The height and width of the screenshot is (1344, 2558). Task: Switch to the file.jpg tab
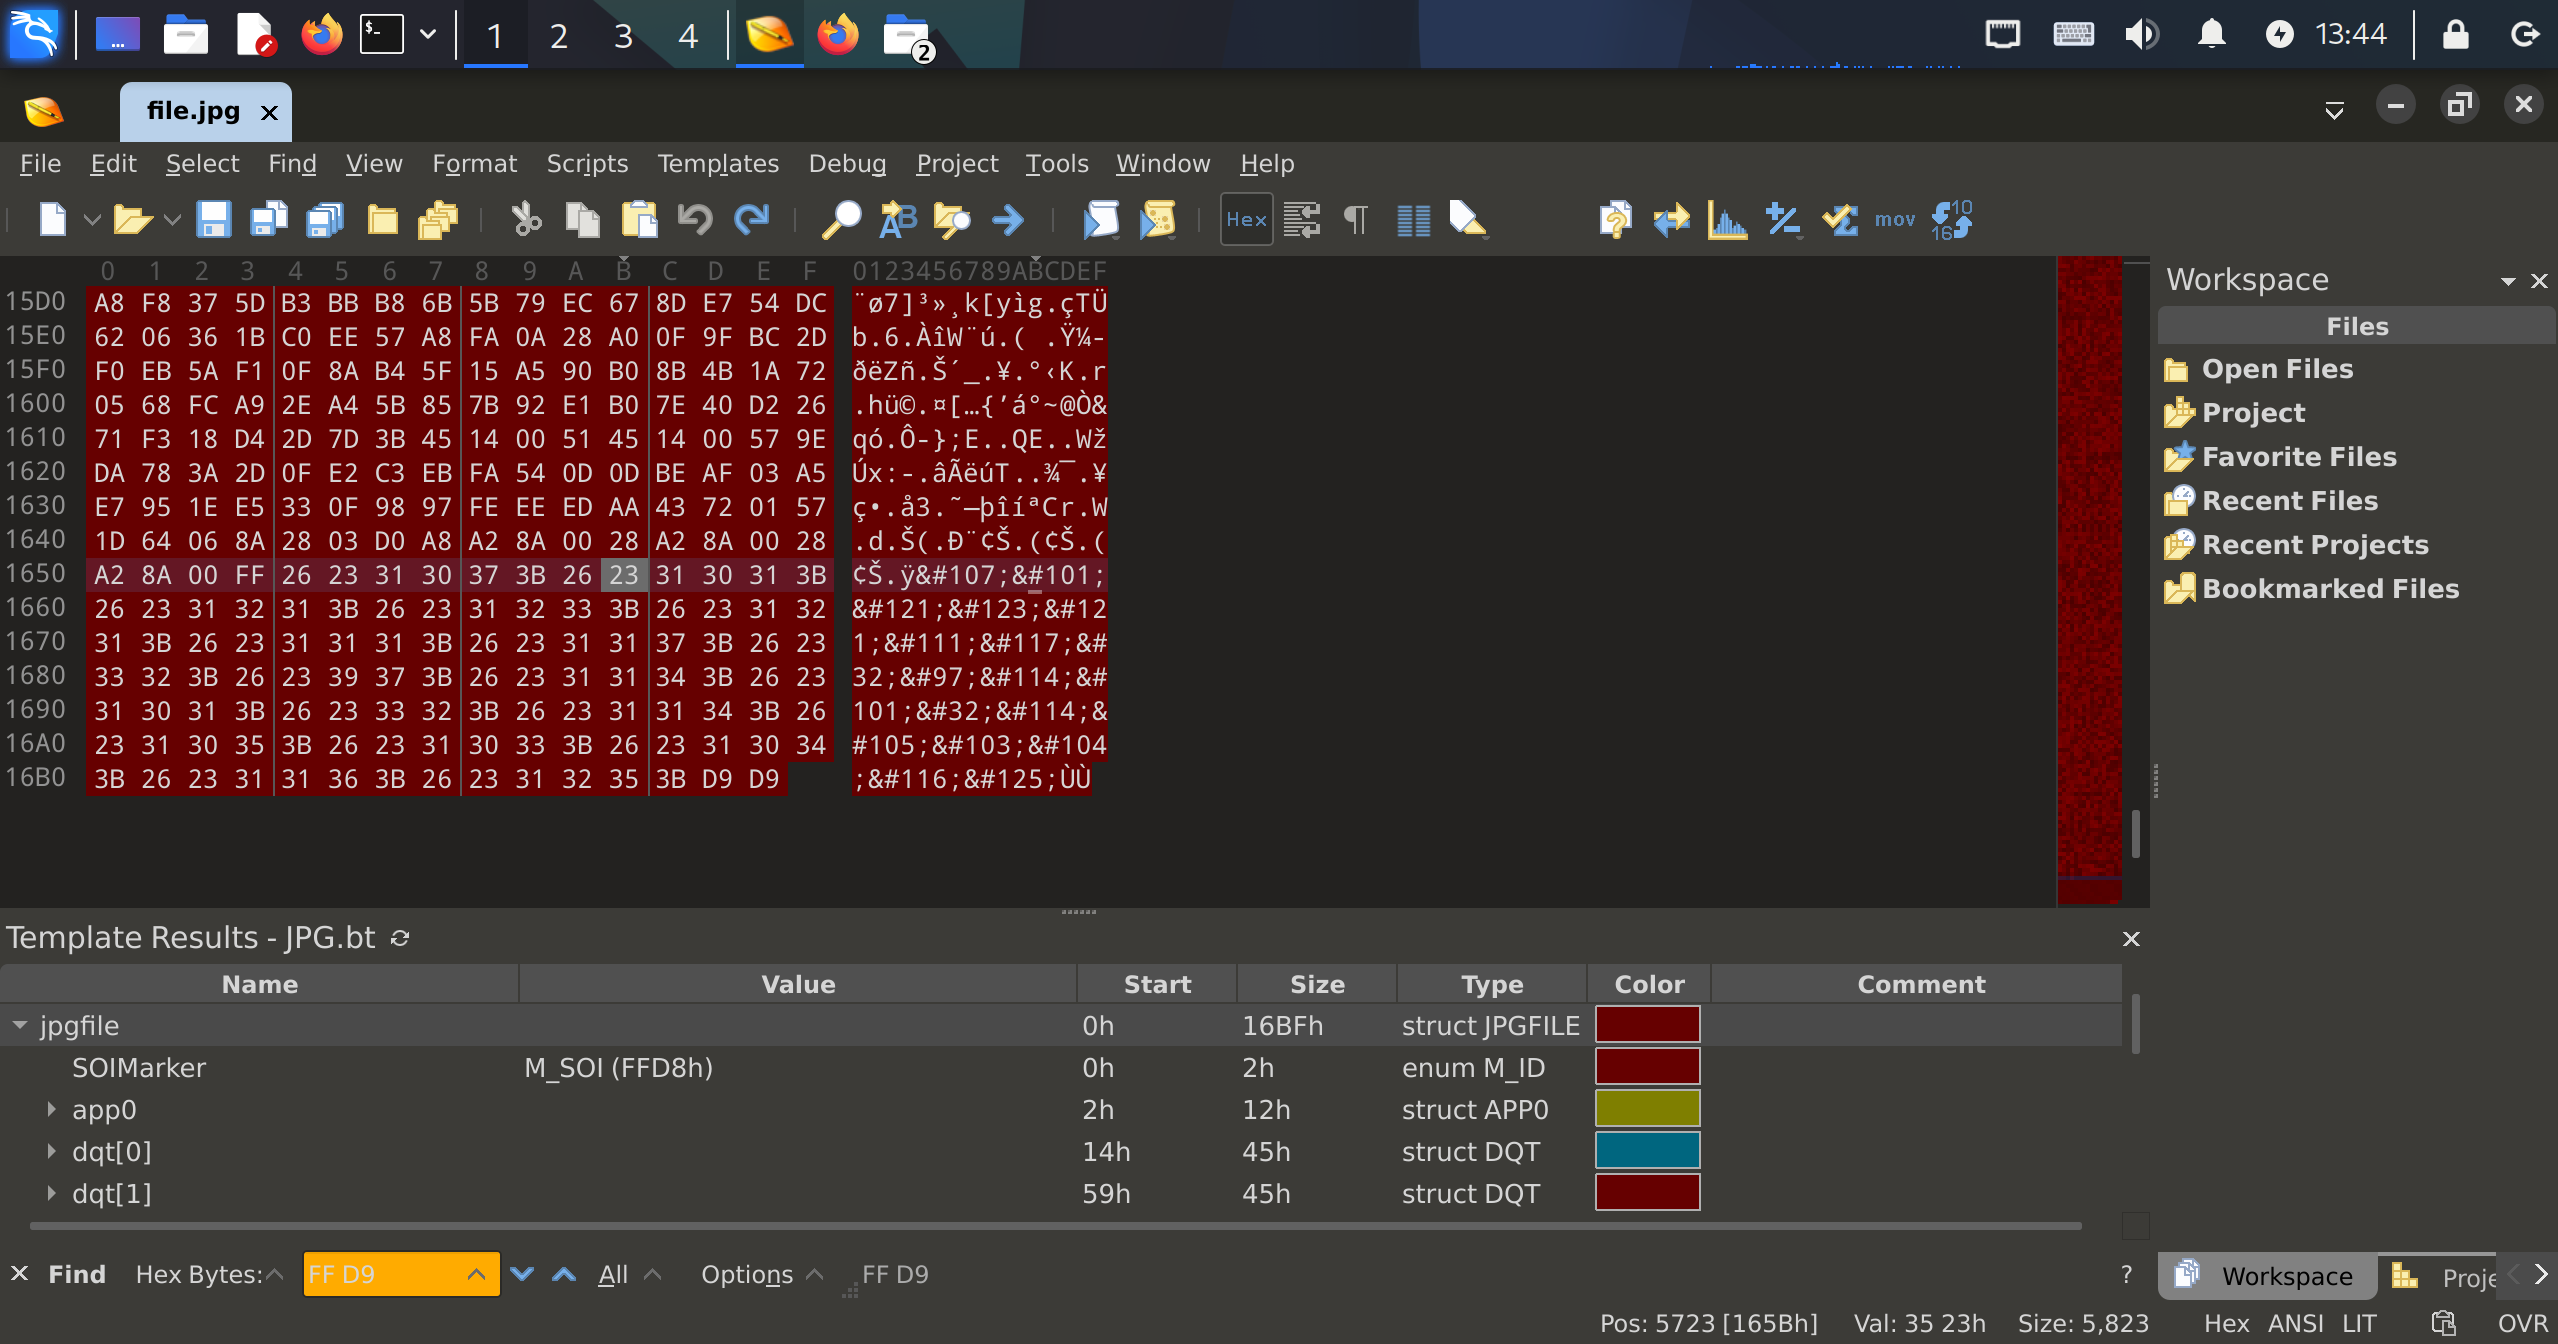[193, 111]
